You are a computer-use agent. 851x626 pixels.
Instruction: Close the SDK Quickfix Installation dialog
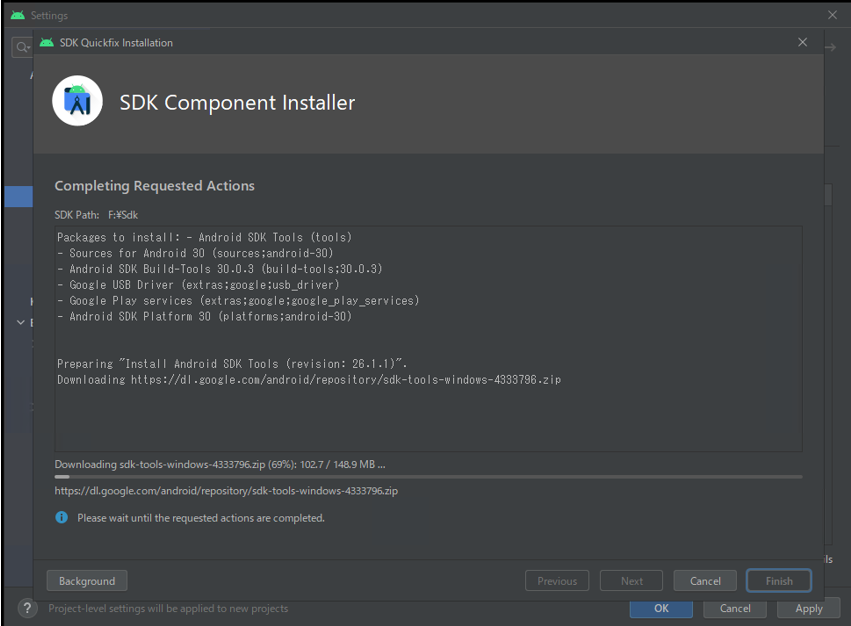click(x=803, y=42)
